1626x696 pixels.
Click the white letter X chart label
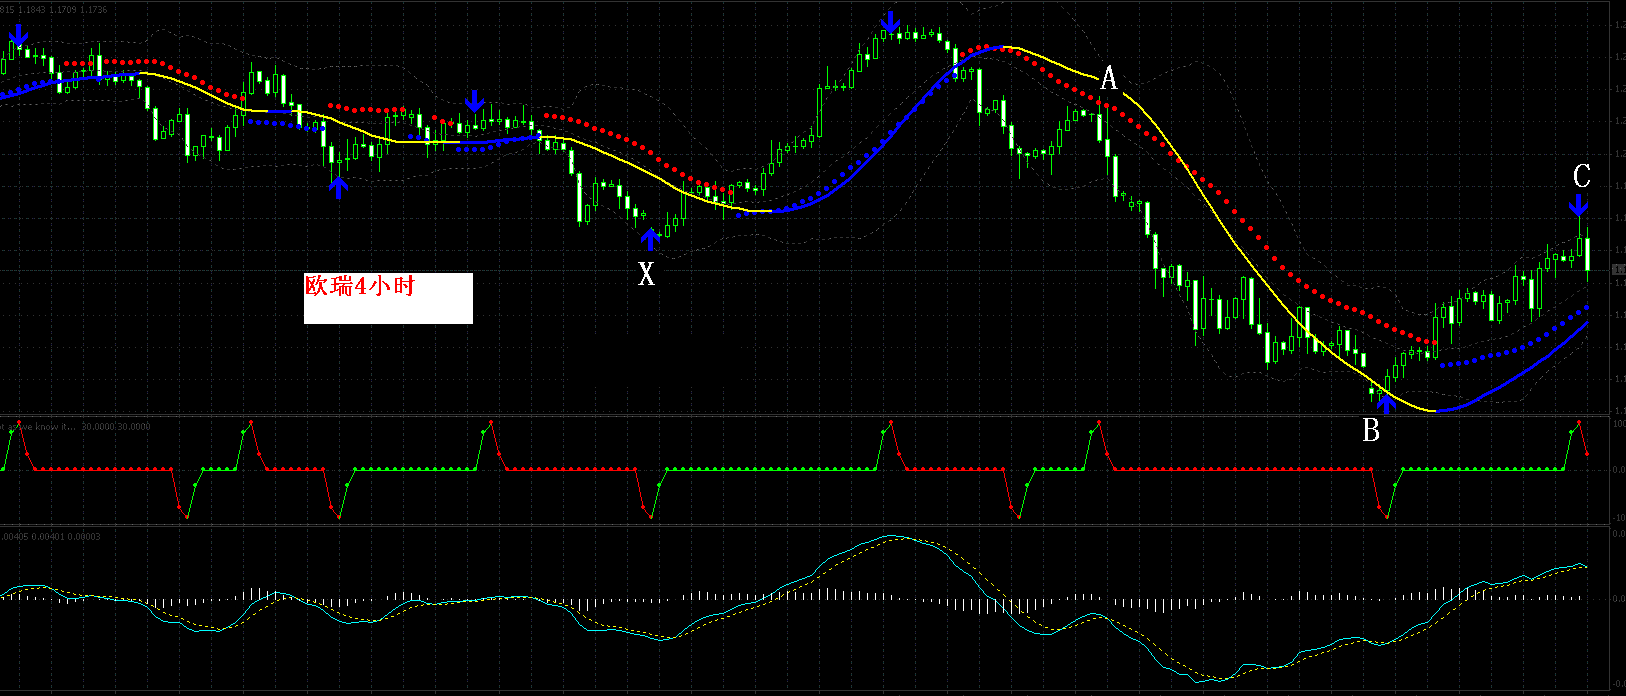point(647,273)
